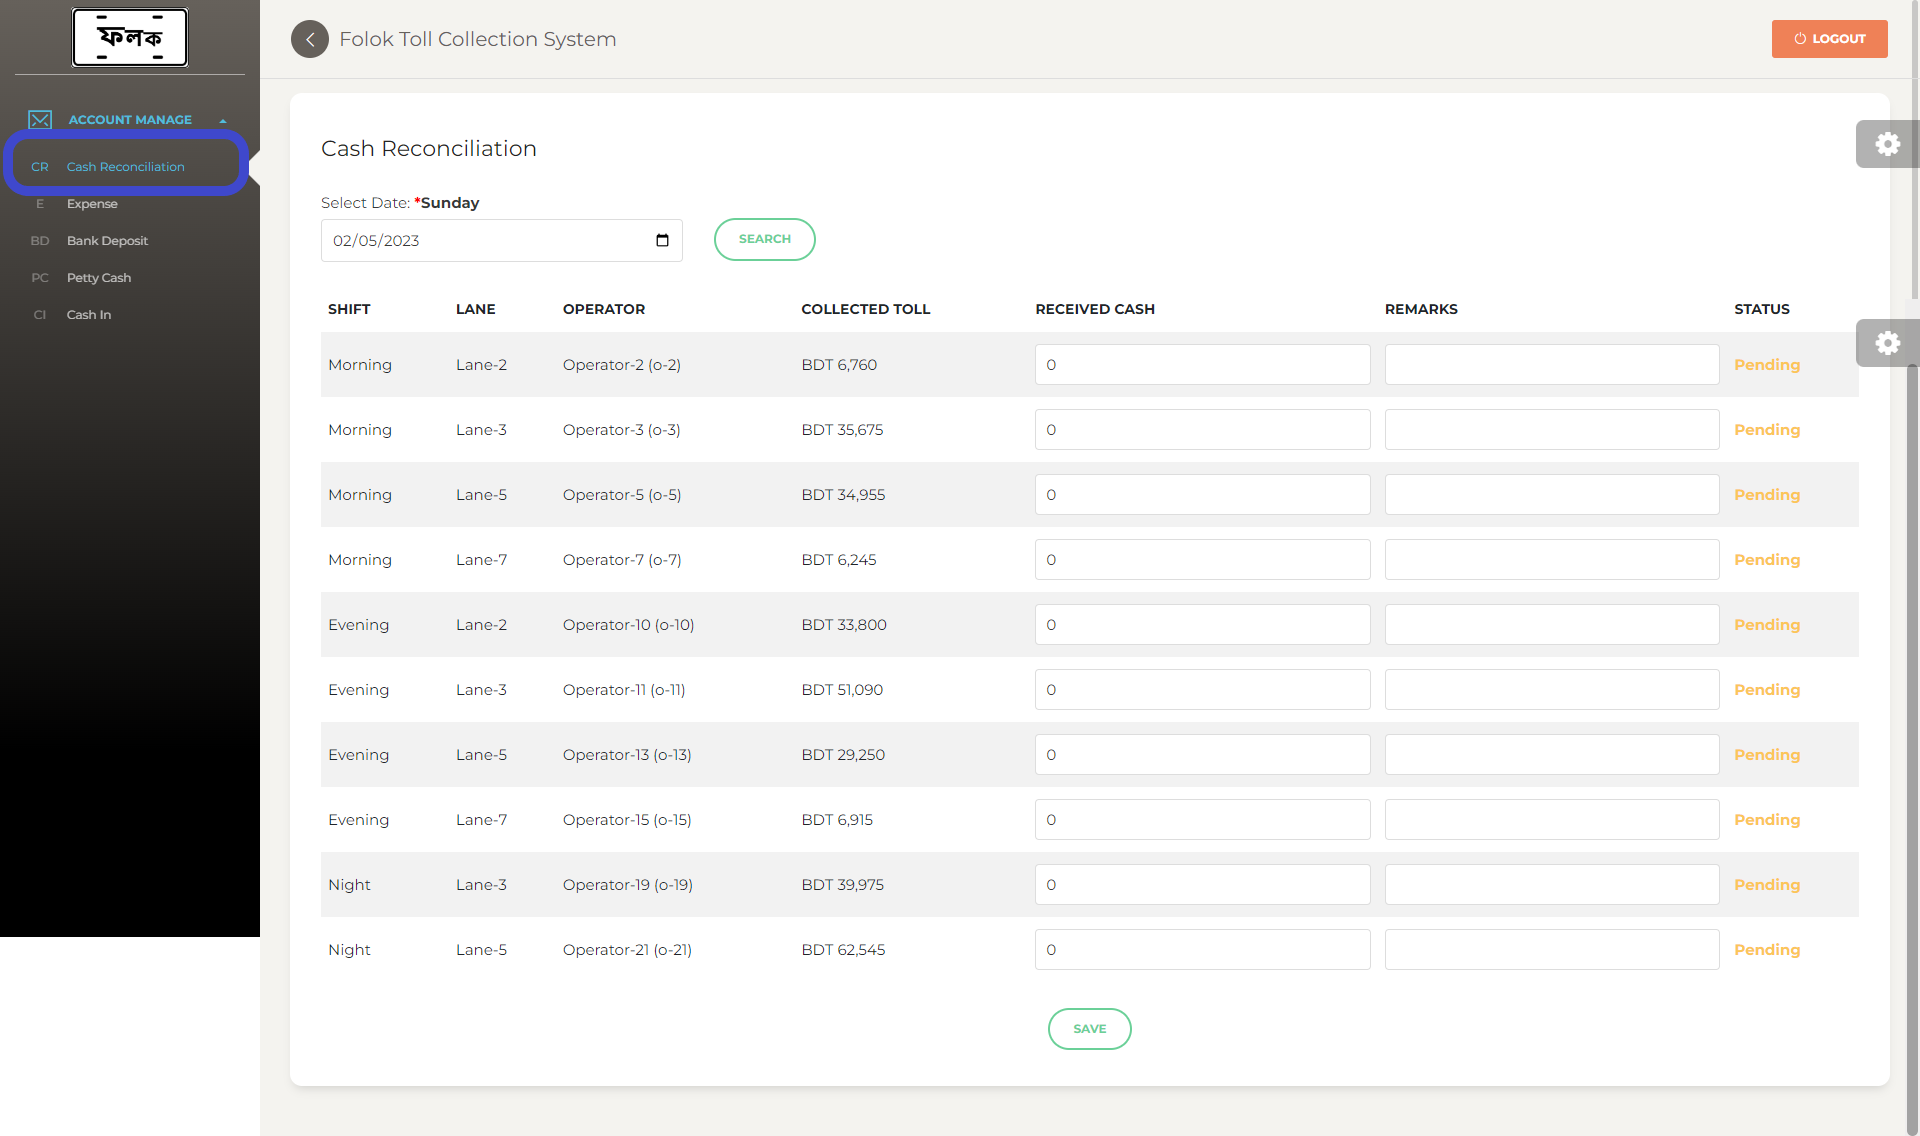This screenshot has height=1136, width=1920.
Task: Edit received cash for Operator-15 row
Action: (x=1202, y=820)
